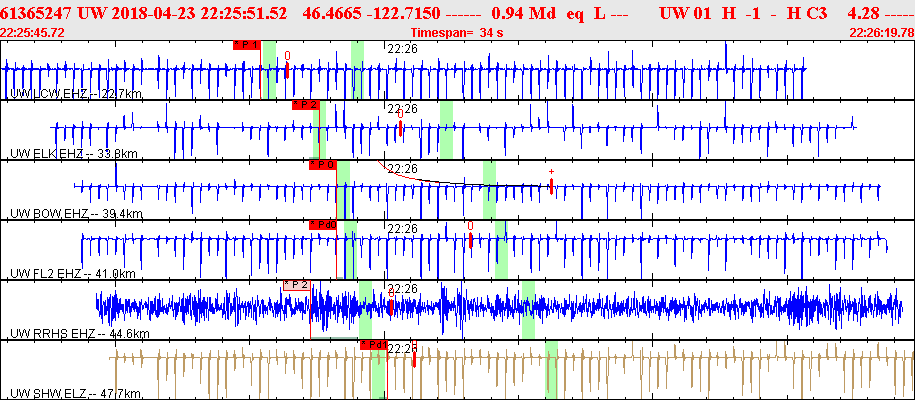Screen dimensions: 915x400
Task: Click the red amplitude marker on BOW trace
Action: tap(550, 186)
